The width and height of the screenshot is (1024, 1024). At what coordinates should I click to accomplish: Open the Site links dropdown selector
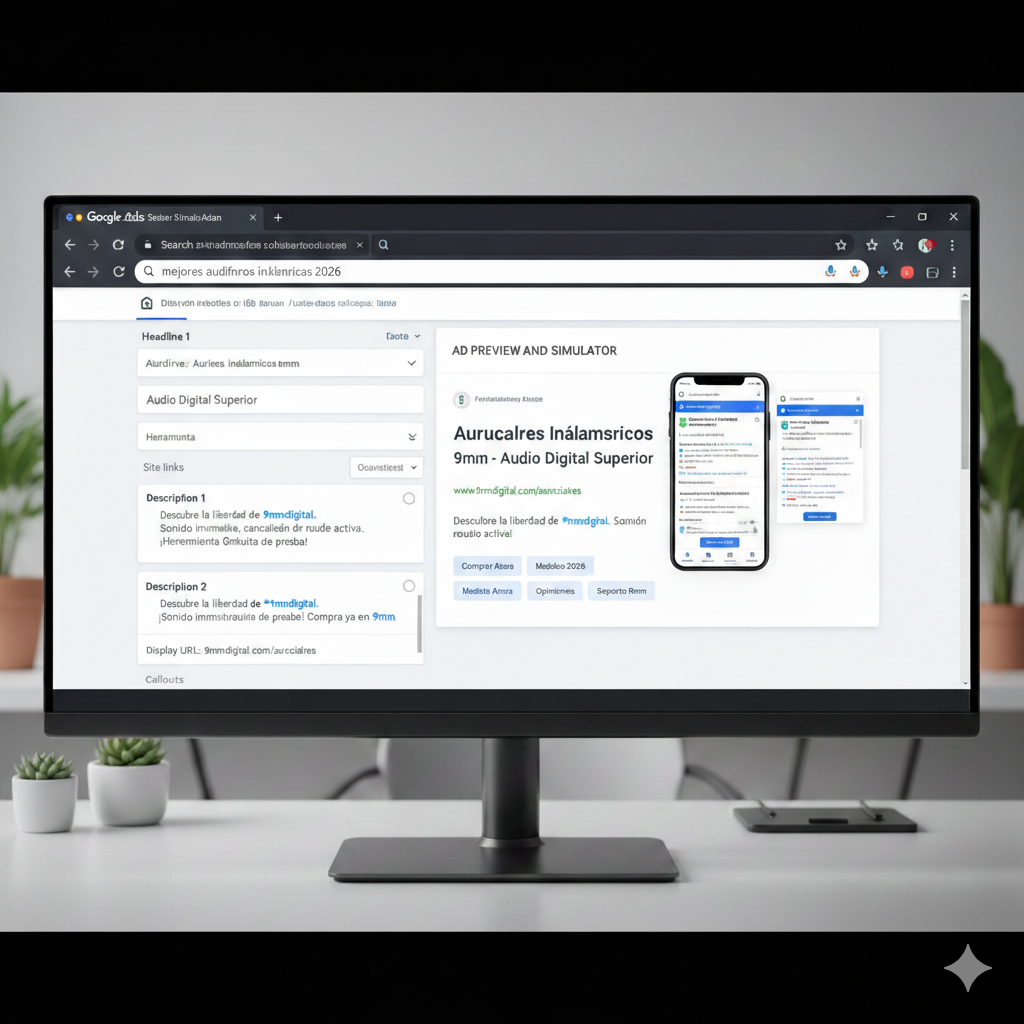click(387, 467)
